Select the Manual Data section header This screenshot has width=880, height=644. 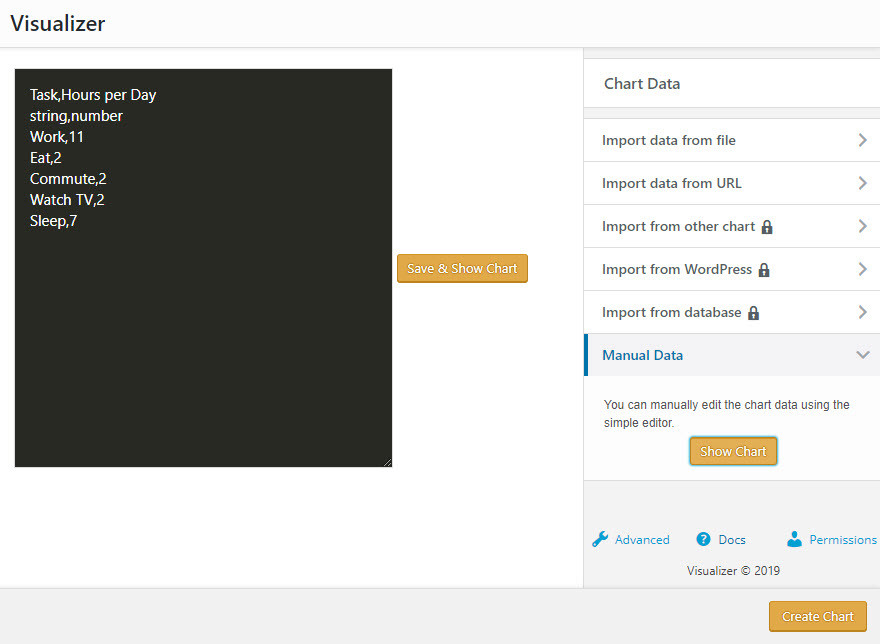click(x=643, y=355)
